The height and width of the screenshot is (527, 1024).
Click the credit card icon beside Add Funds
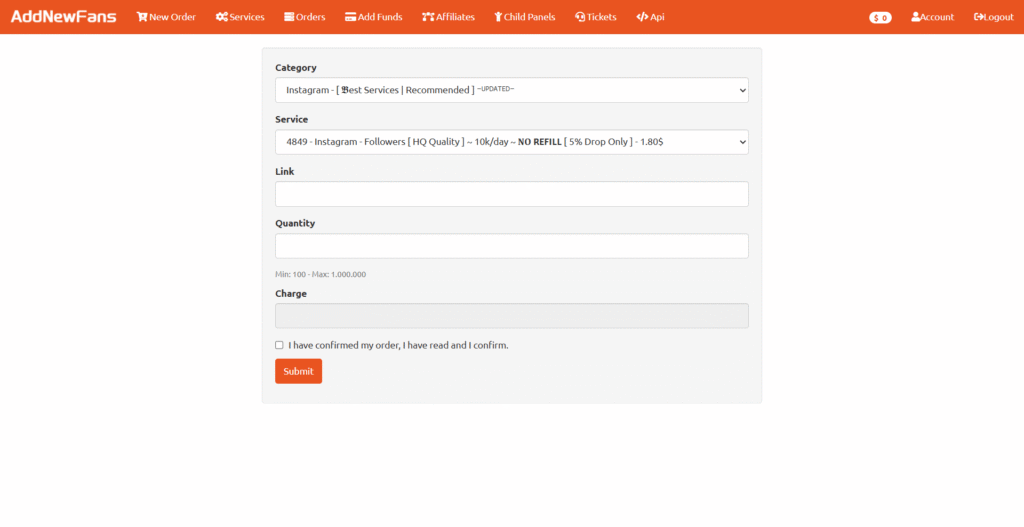point(350,17)
